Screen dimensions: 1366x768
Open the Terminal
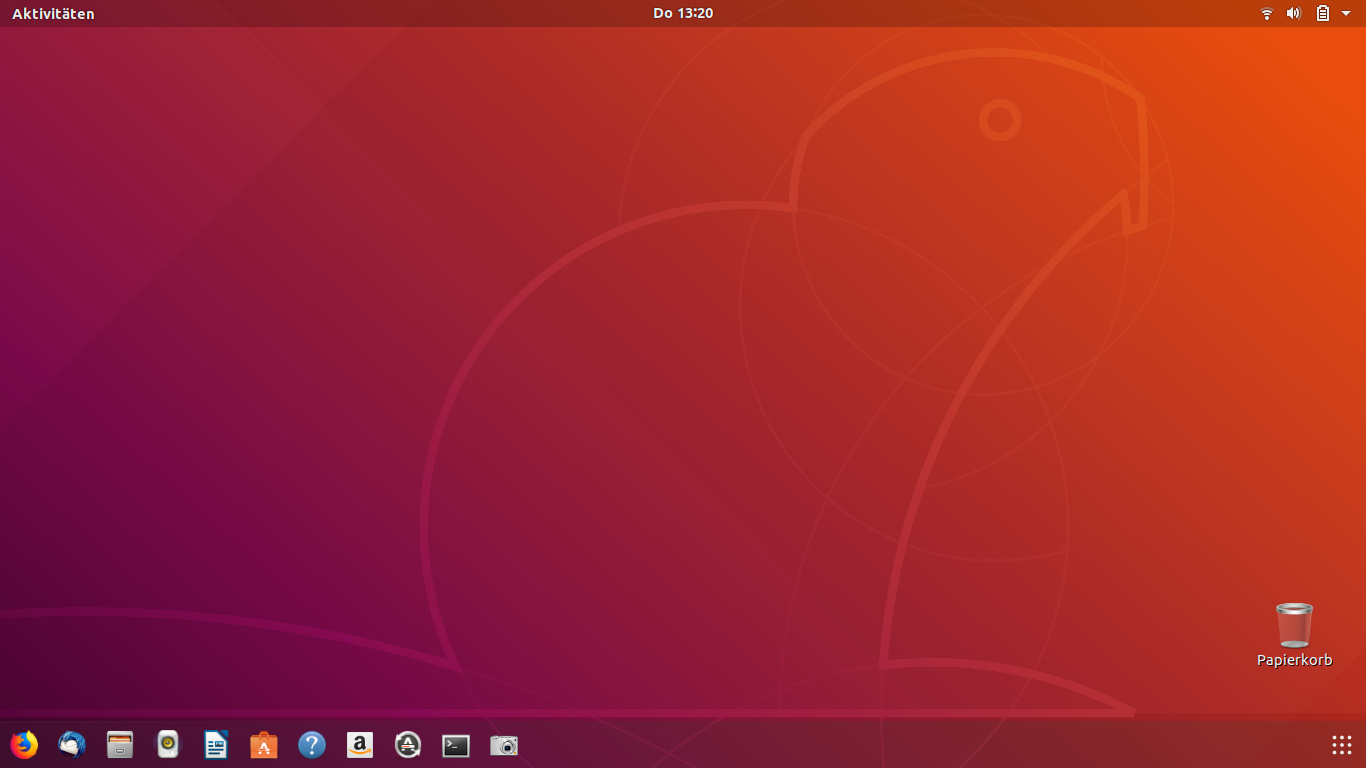click(456, 745)
